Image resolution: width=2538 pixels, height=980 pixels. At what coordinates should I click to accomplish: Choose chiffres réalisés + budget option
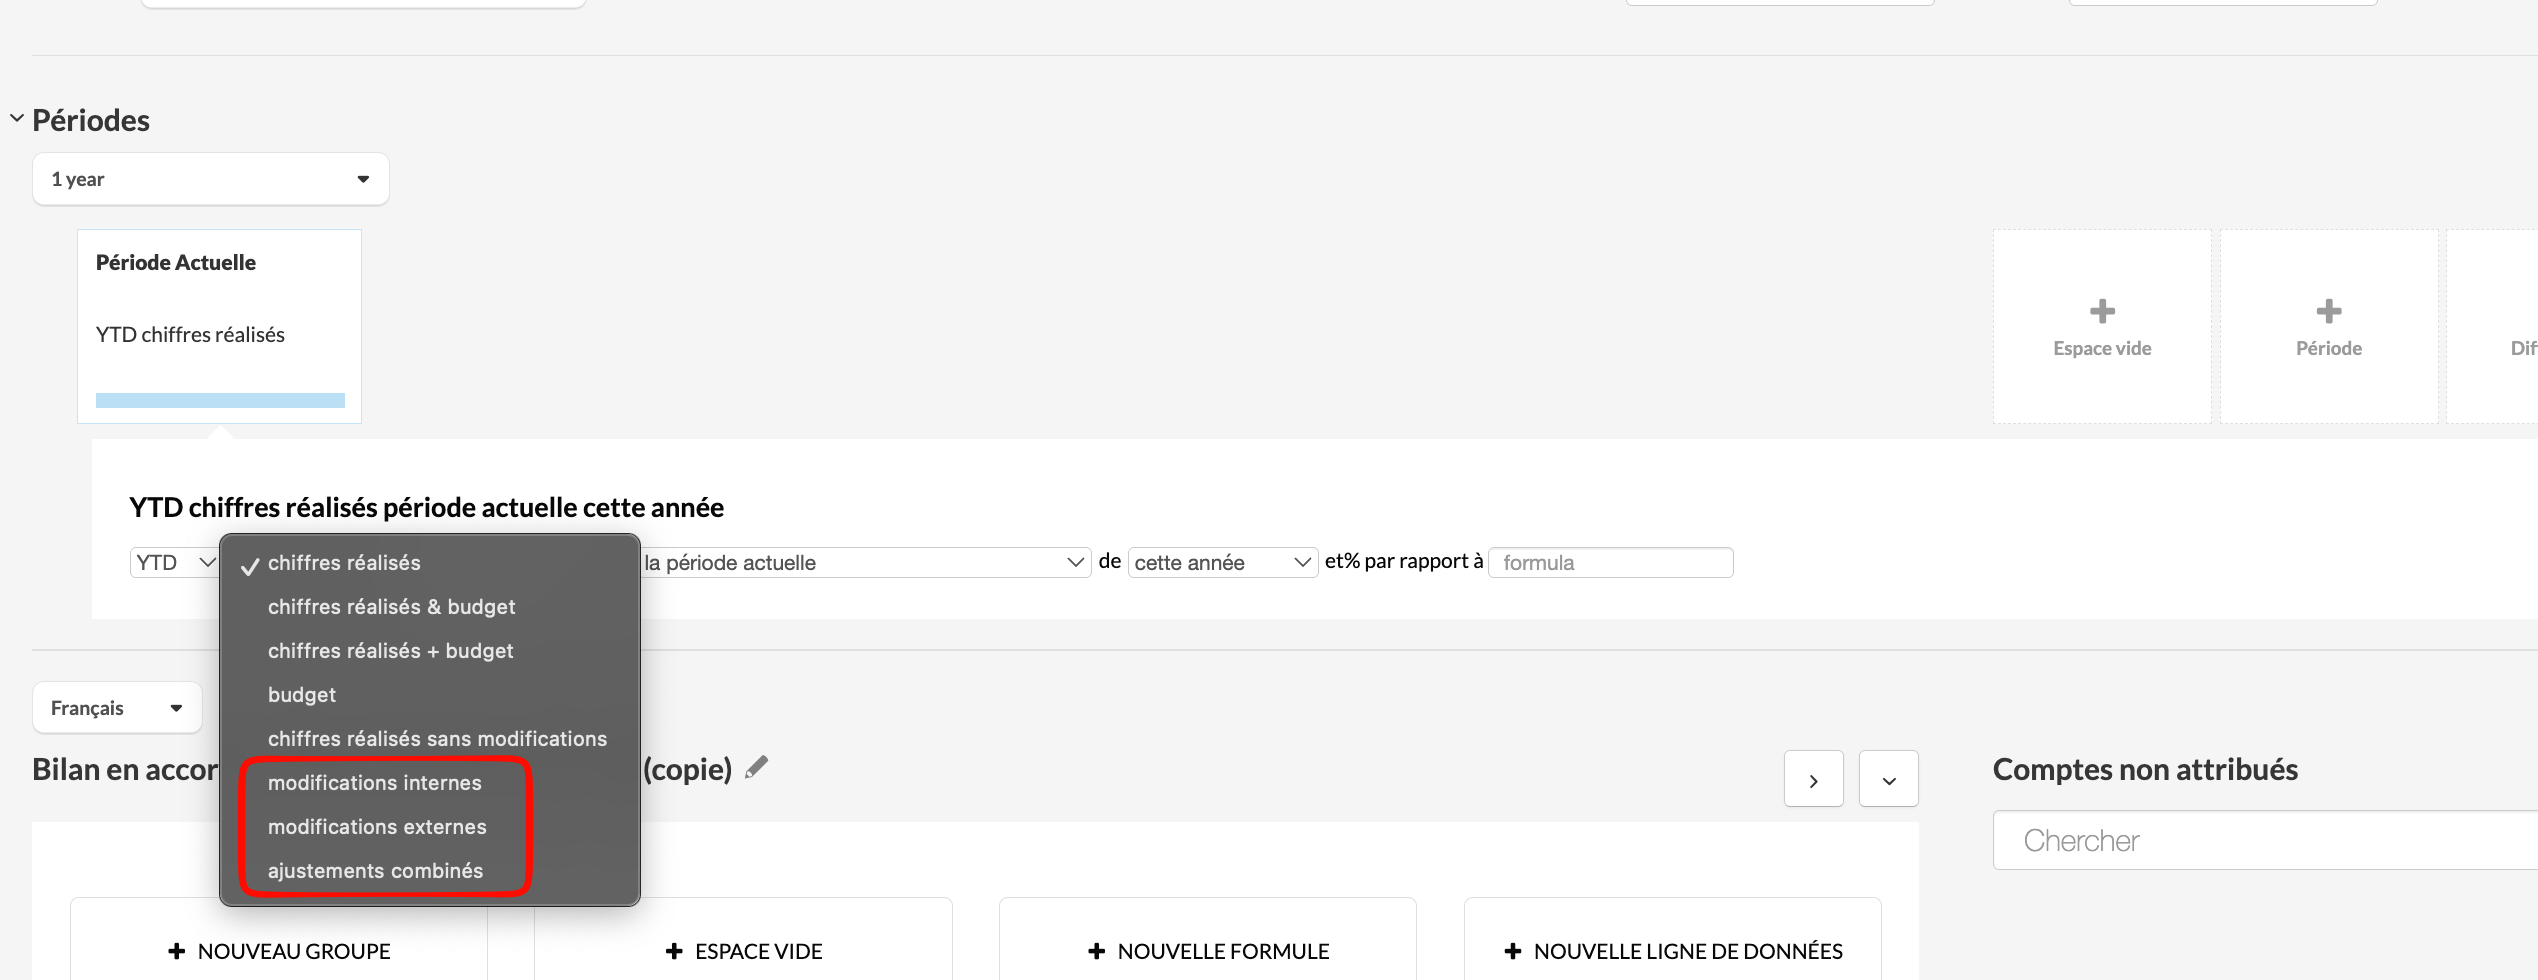[x=430, y=651]
